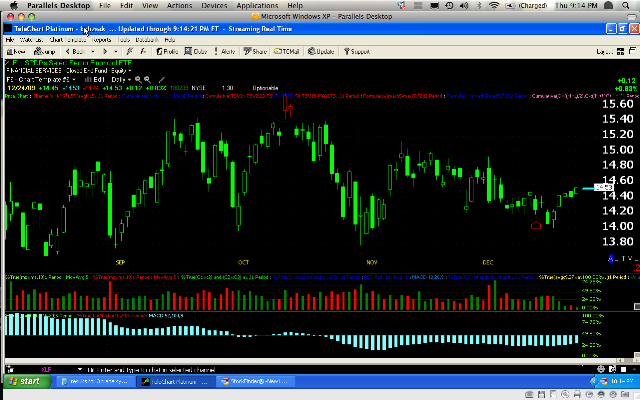This screenshot has height=400, width=640.
Task: Click the crosshair icon in bottom bar
Action: (x=601, y=369)
